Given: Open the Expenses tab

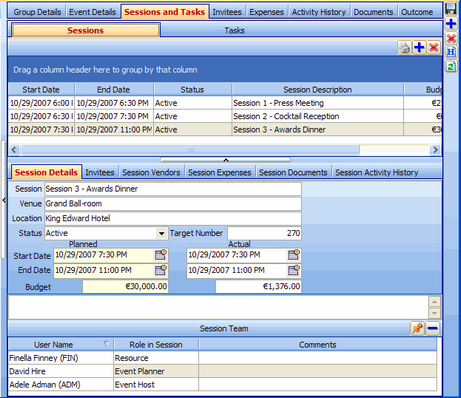Looking at the screenshot, I should tap(266, 12).
